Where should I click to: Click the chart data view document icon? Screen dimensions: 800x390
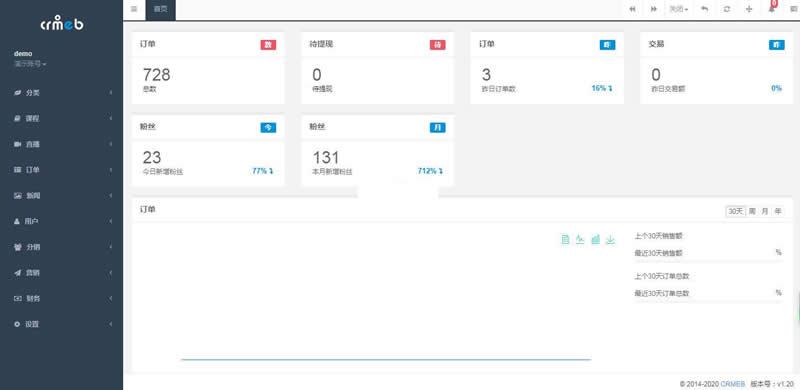[x=565, y=239]
